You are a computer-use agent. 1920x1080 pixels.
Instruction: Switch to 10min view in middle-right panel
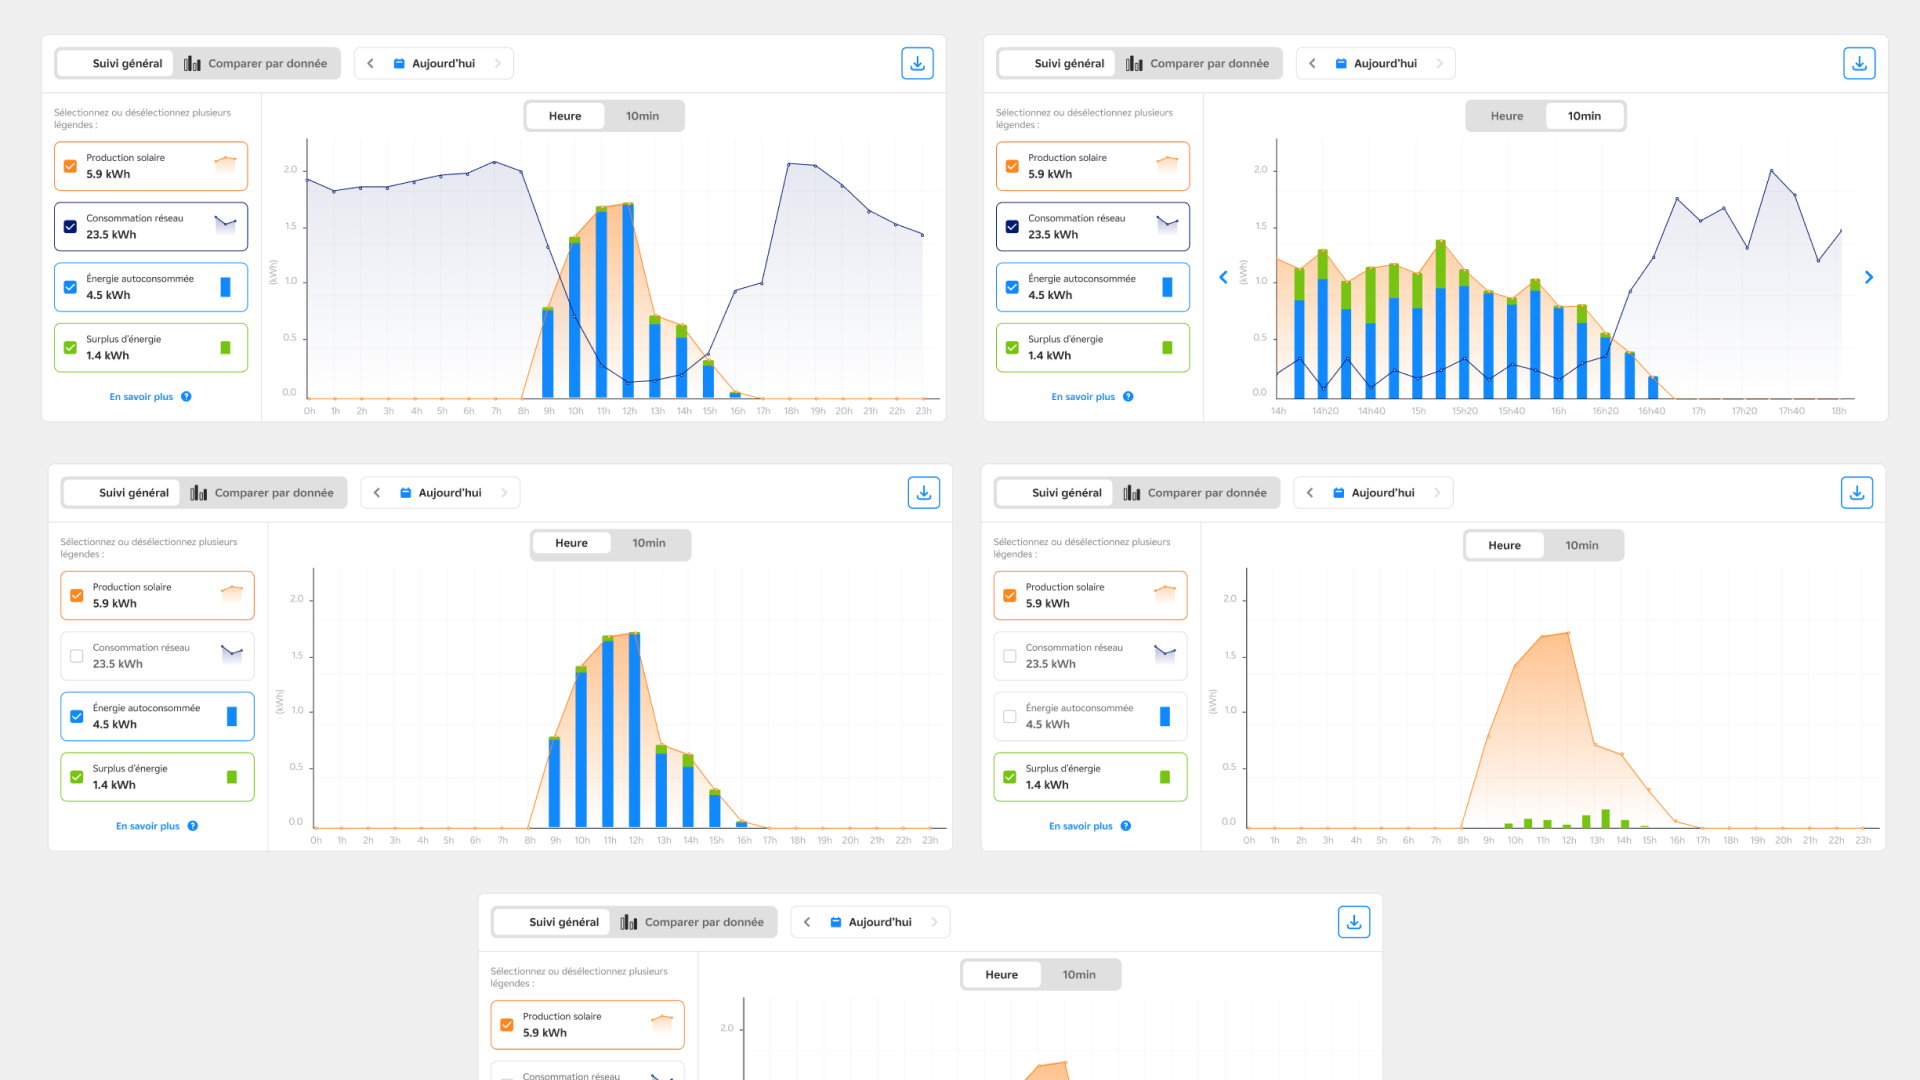click(1582, 545)
